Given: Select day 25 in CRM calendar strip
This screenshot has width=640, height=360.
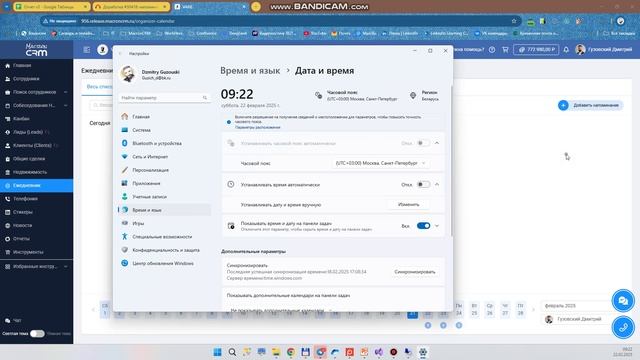Looking at the screenshot, I should point(474,309).
